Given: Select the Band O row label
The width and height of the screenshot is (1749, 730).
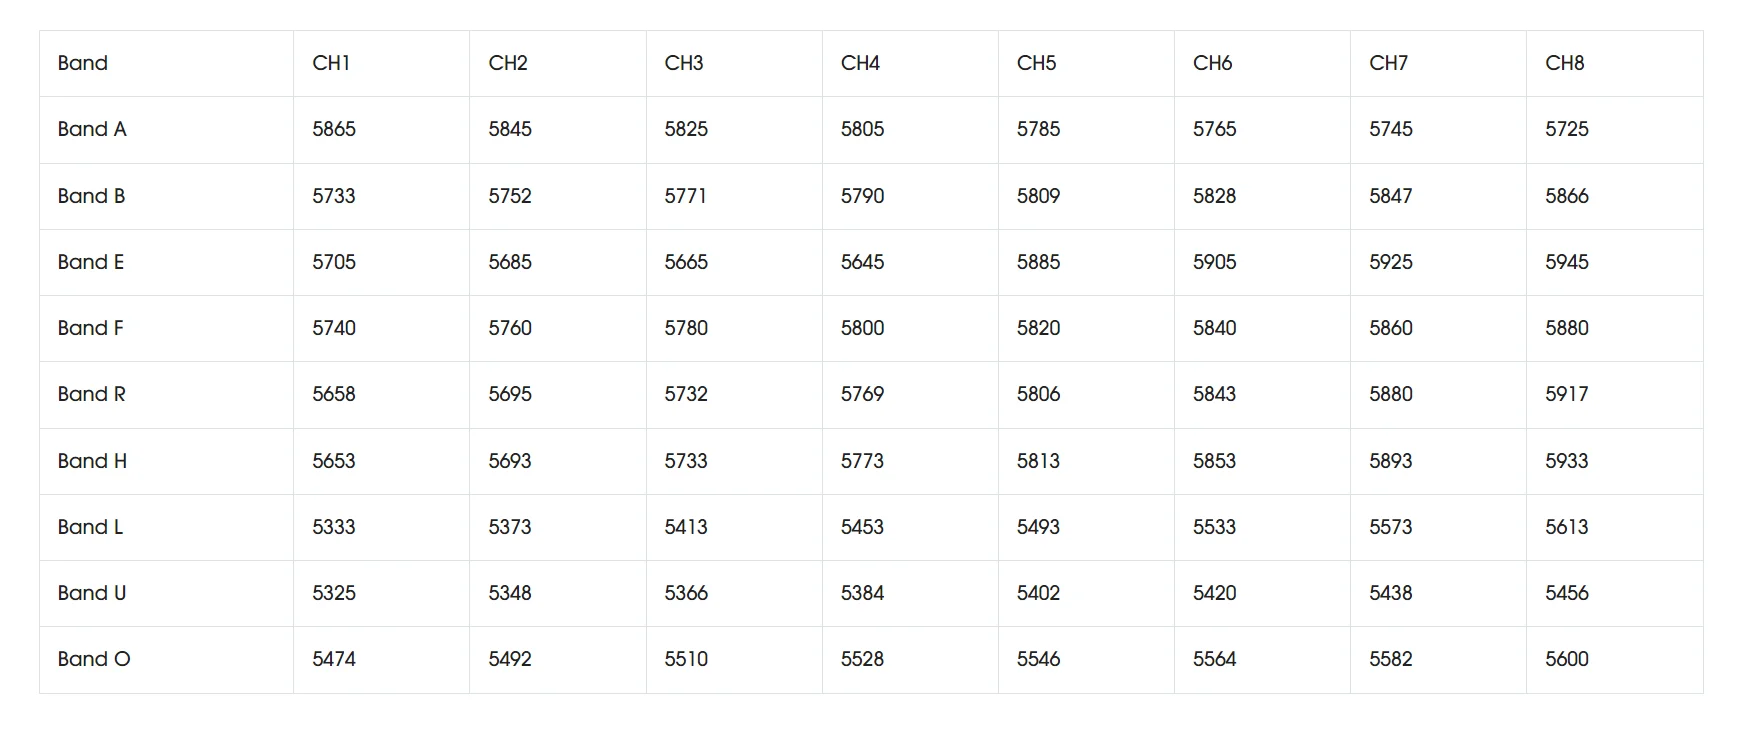Looking at the screenshot, I should pyautogui.click(x=94, y=659).
